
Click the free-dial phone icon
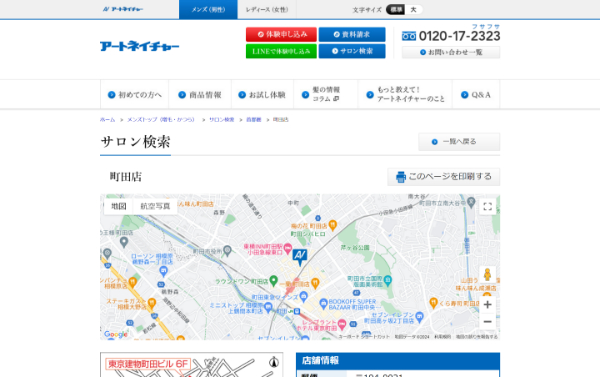[409, 36]
